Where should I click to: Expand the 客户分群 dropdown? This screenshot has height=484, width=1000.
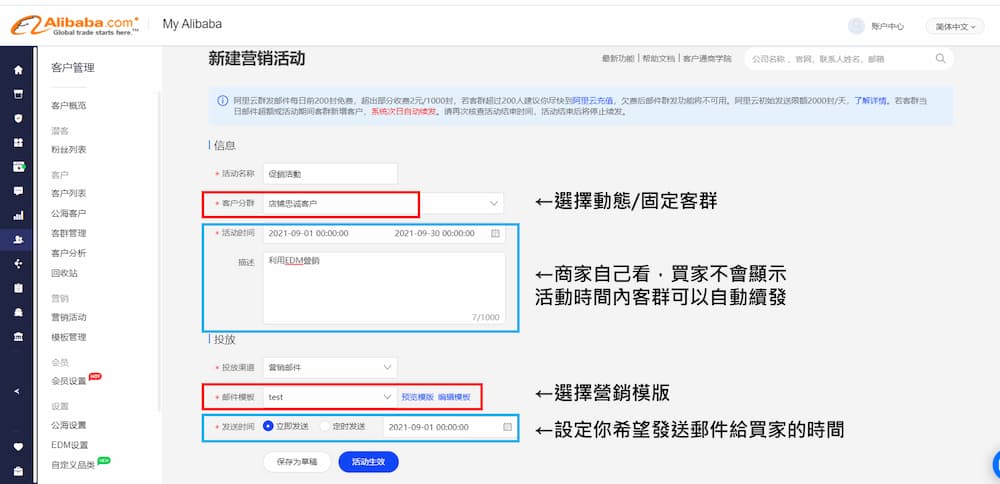point(493,204)
